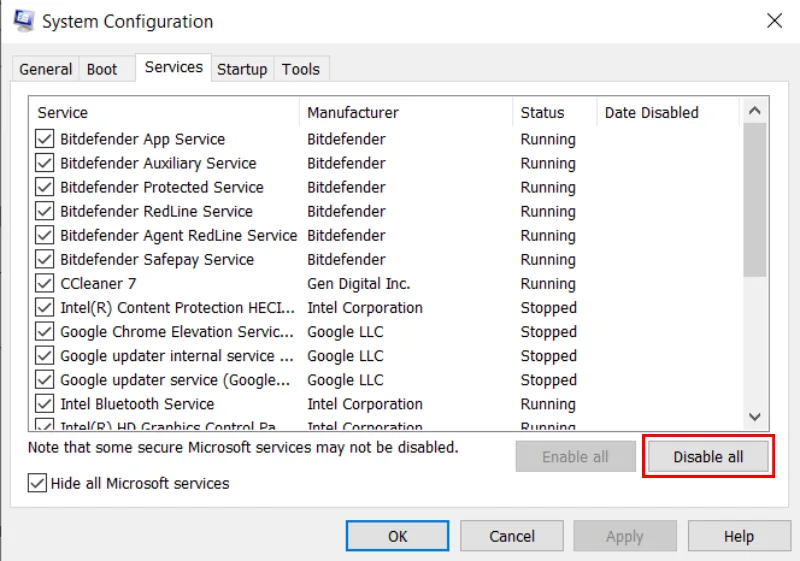This screenshot has height=561, width=800.
Task: Click the Enable all button
Action: point(576,456)
